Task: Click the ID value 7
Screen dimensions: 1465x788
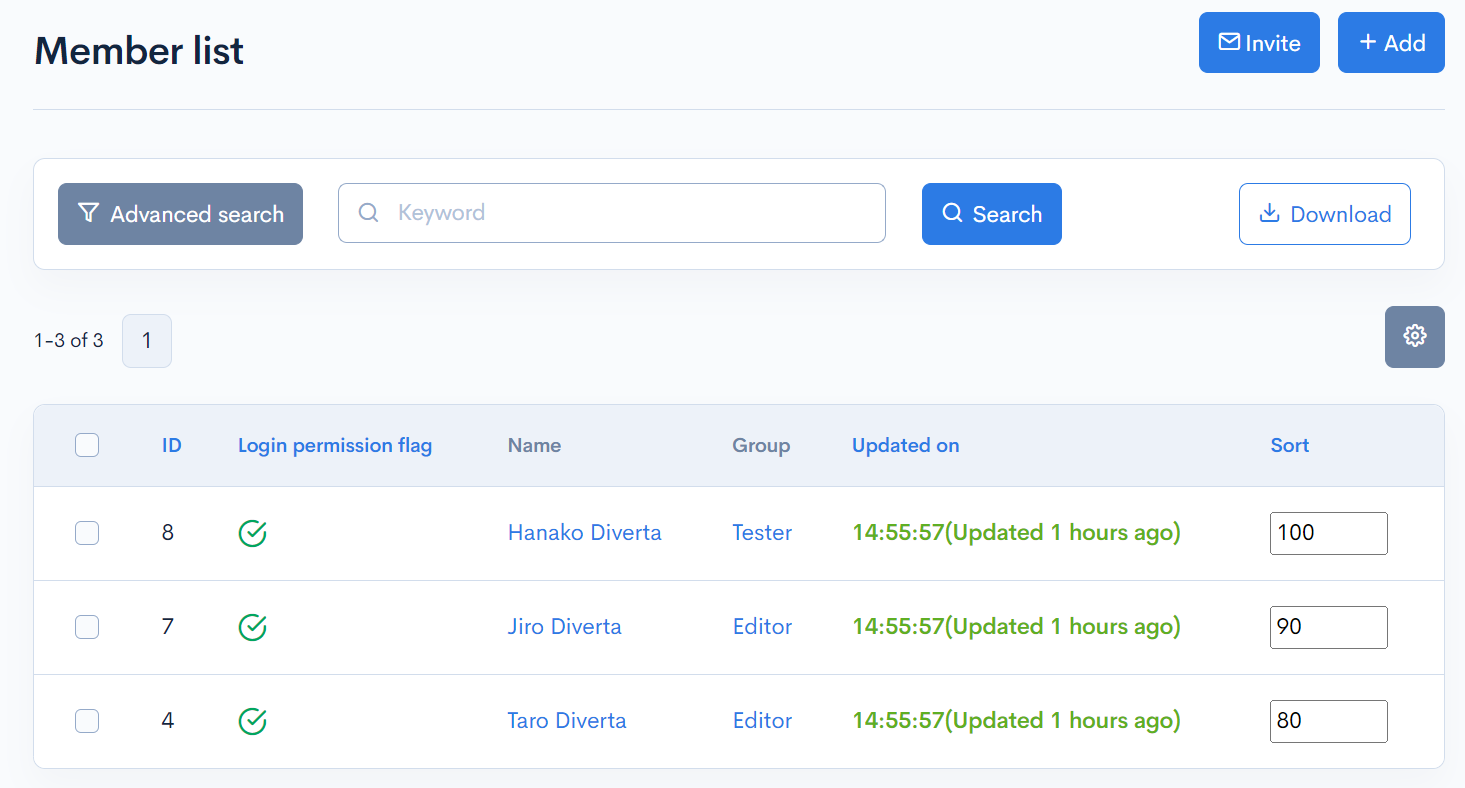Action: 168,627
